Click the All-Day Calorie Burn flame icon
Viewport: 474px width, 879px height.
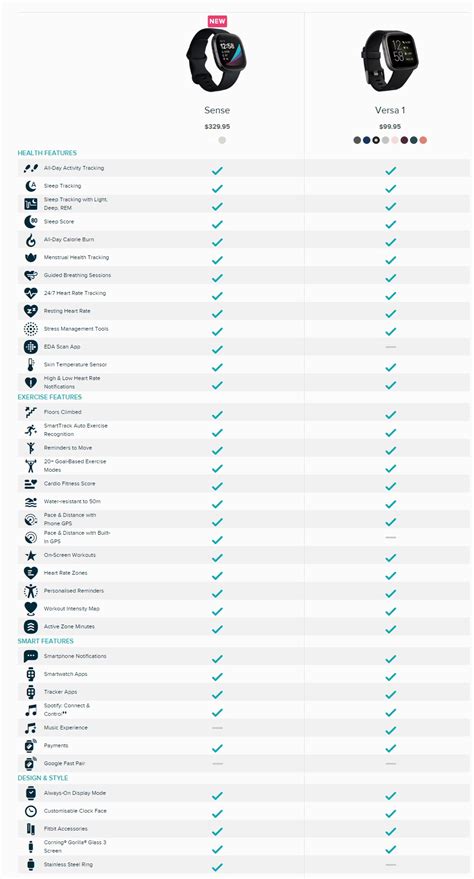point(30,240)
